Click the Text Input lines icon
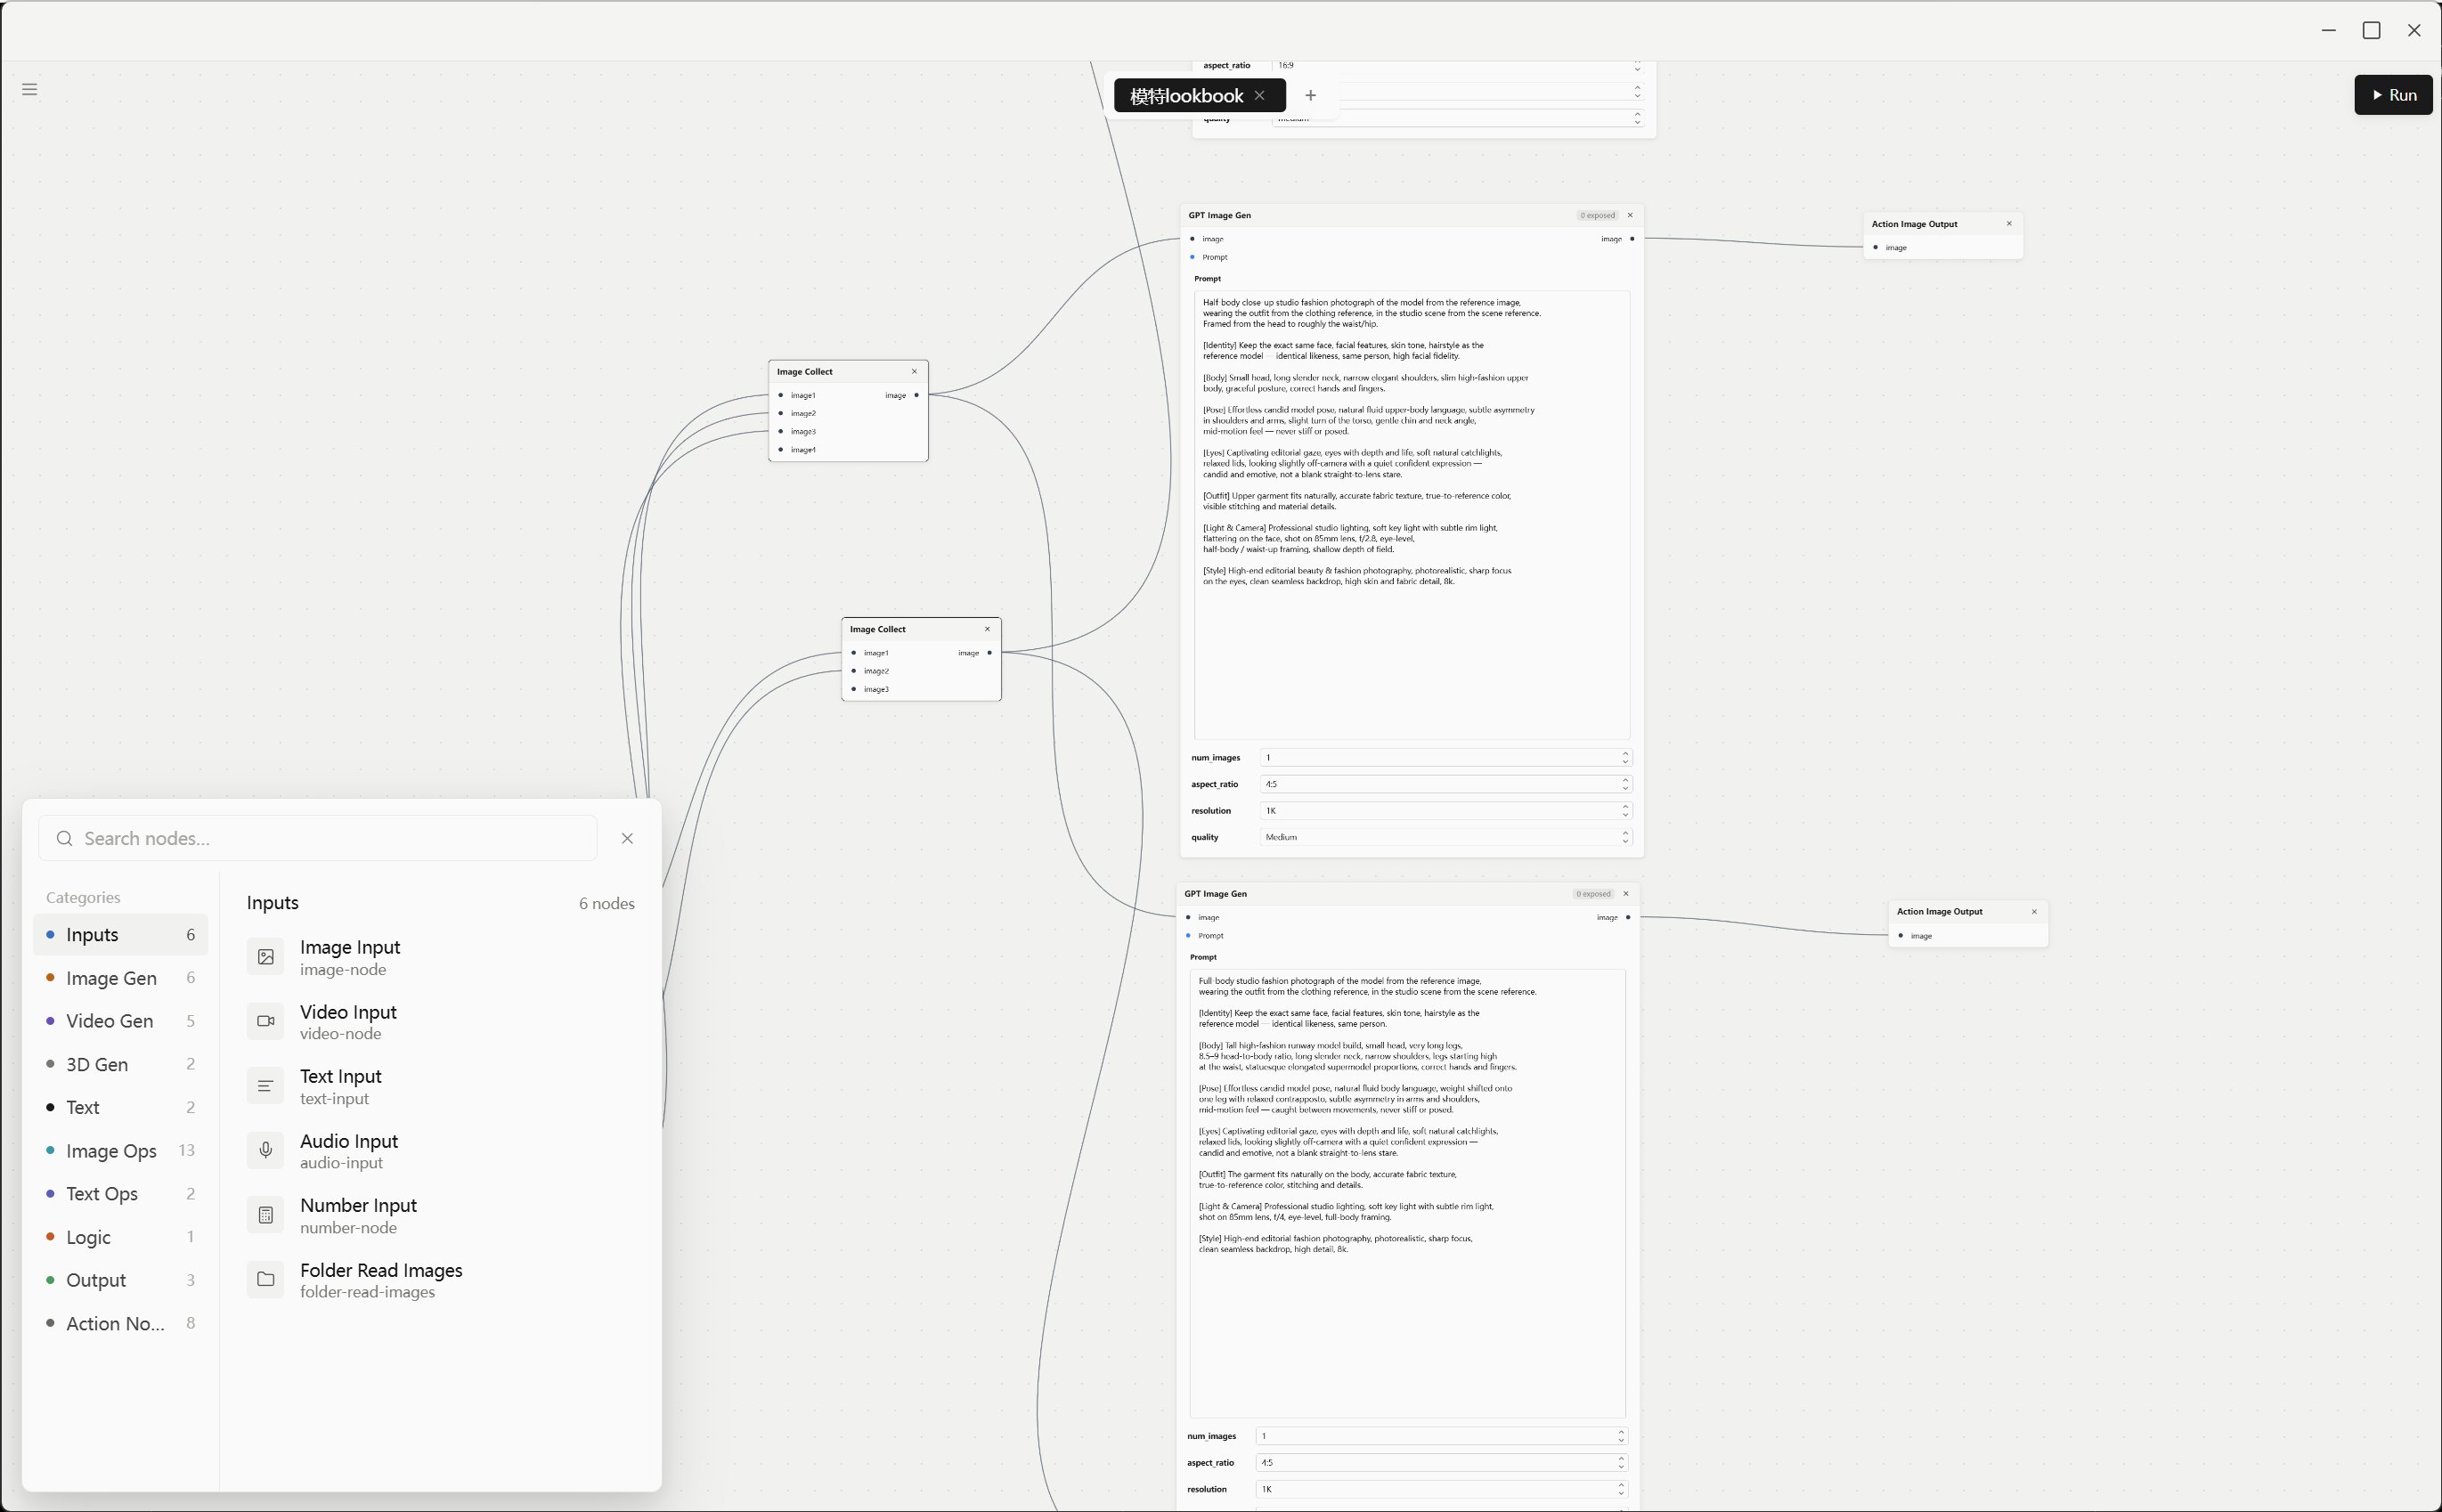Image resolution: width=2442 pixels, height=1512 pixels. tap(266, 1086)
